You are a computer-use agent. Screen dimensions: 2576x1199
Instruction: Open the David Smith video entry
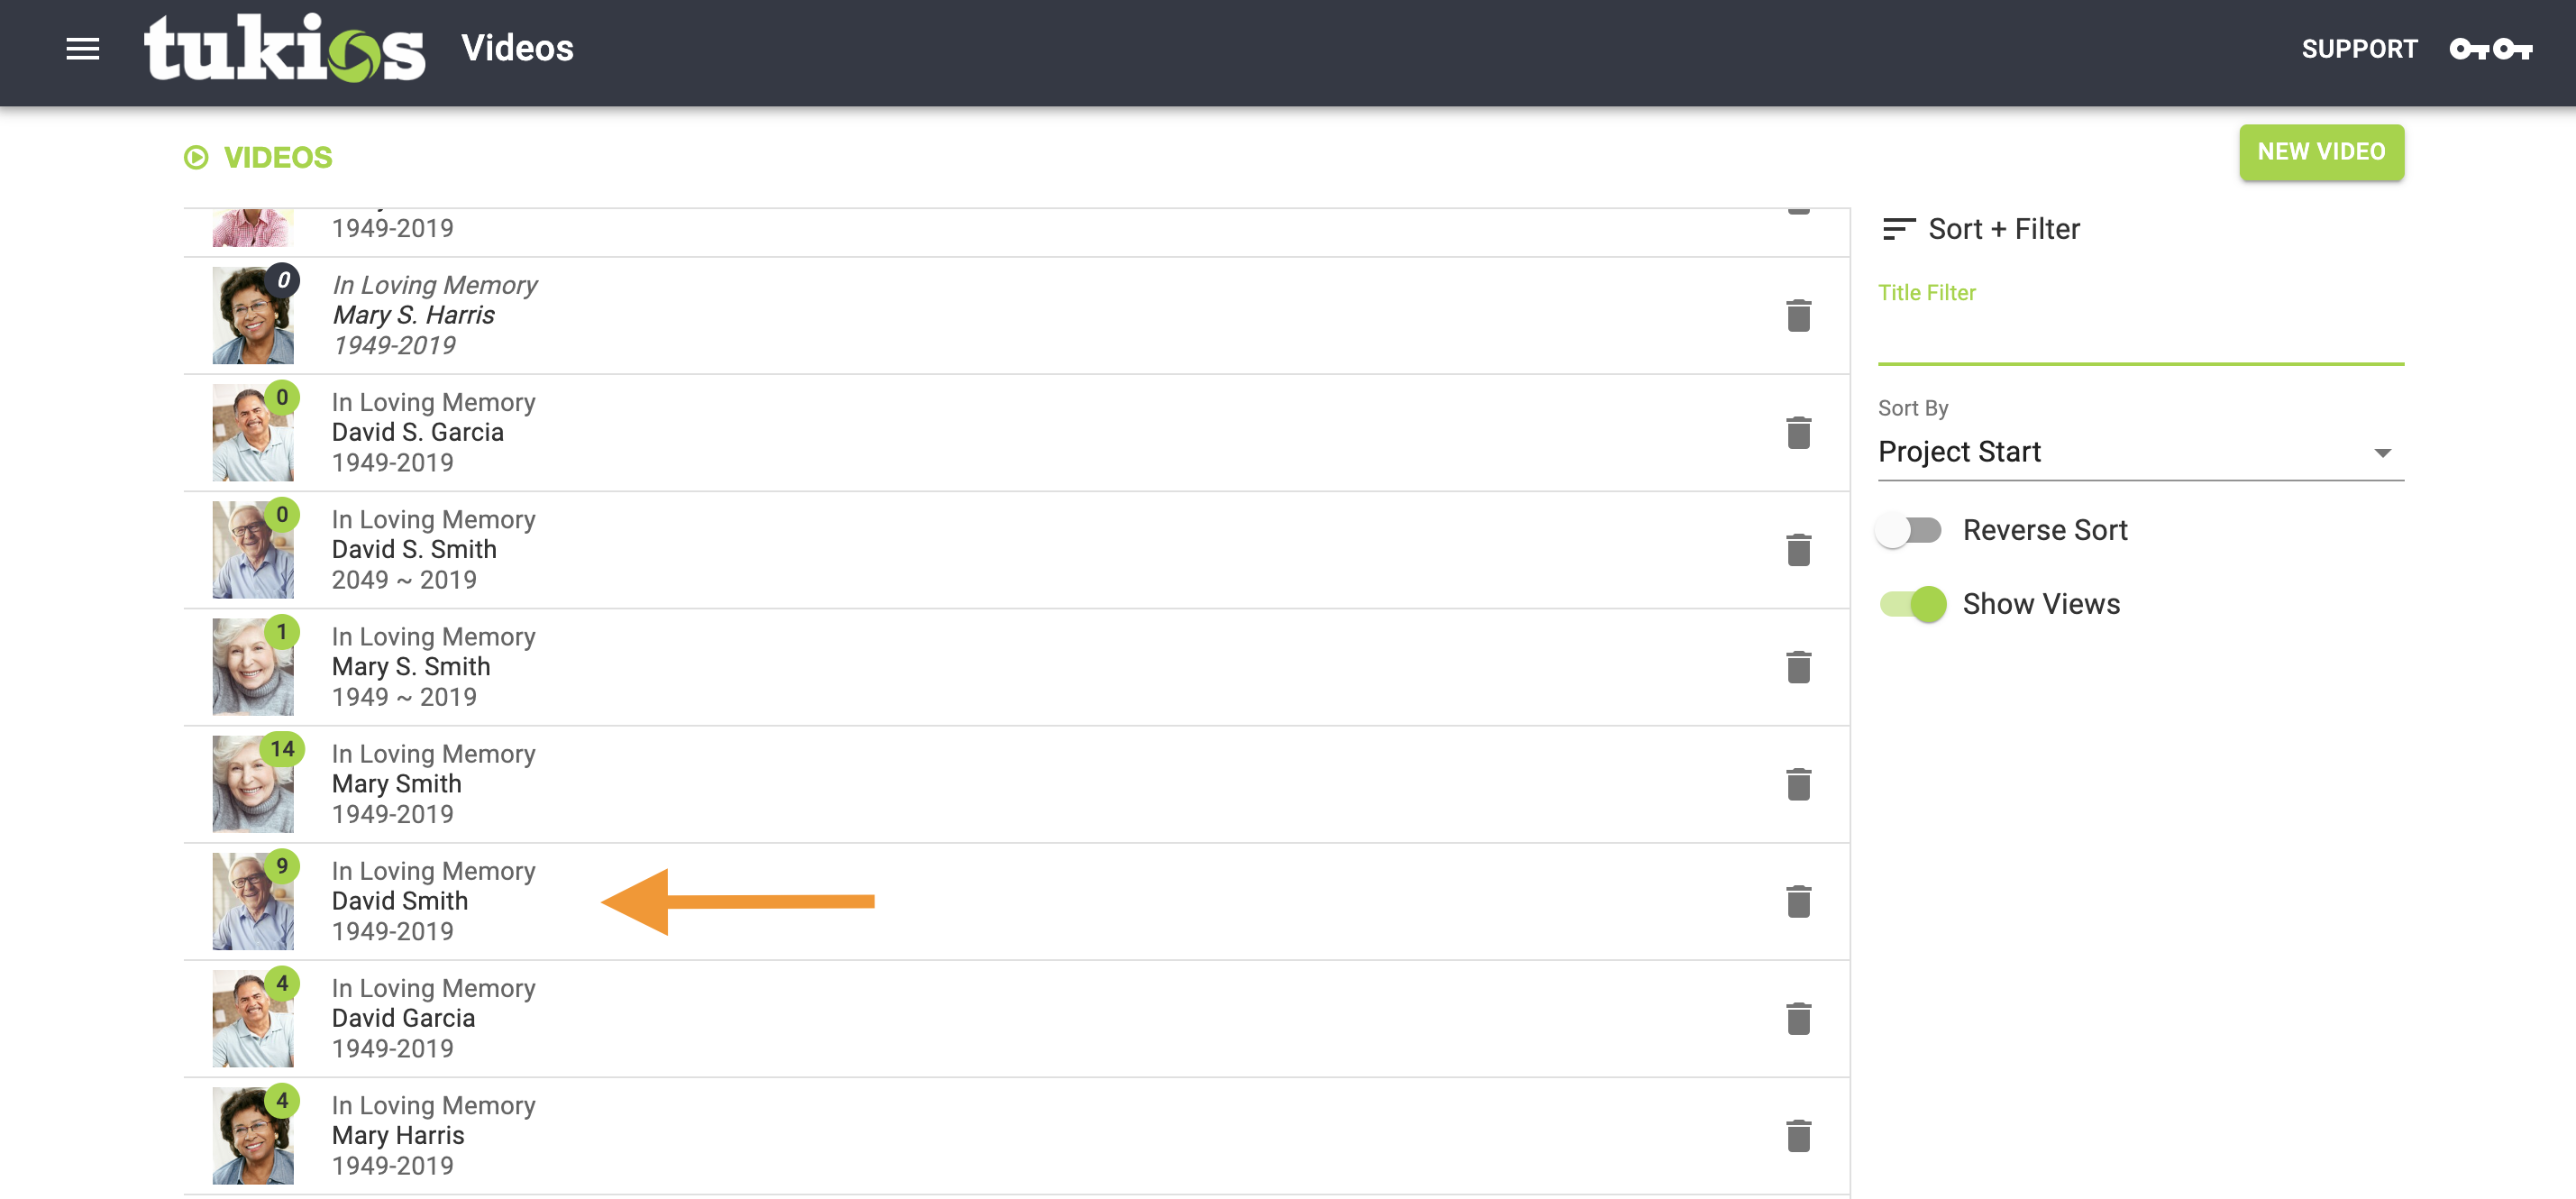(x=433, y=902)
